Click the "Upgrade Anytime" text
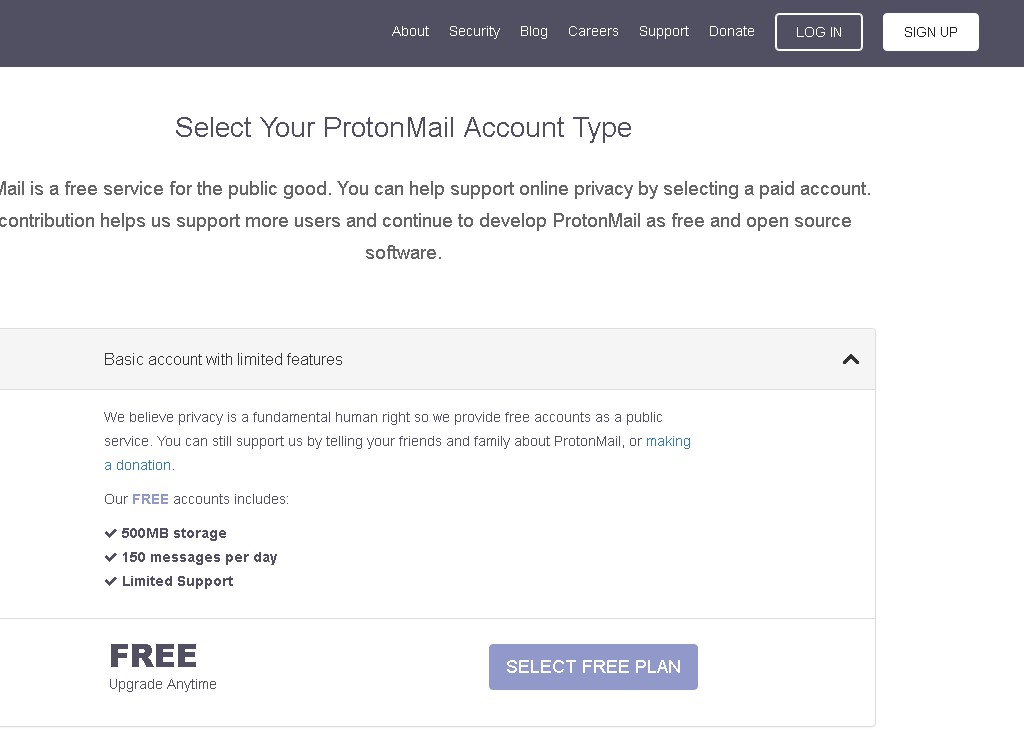Image resolution: width=1024 pixels, height=732 pixels. pos(163,685)
